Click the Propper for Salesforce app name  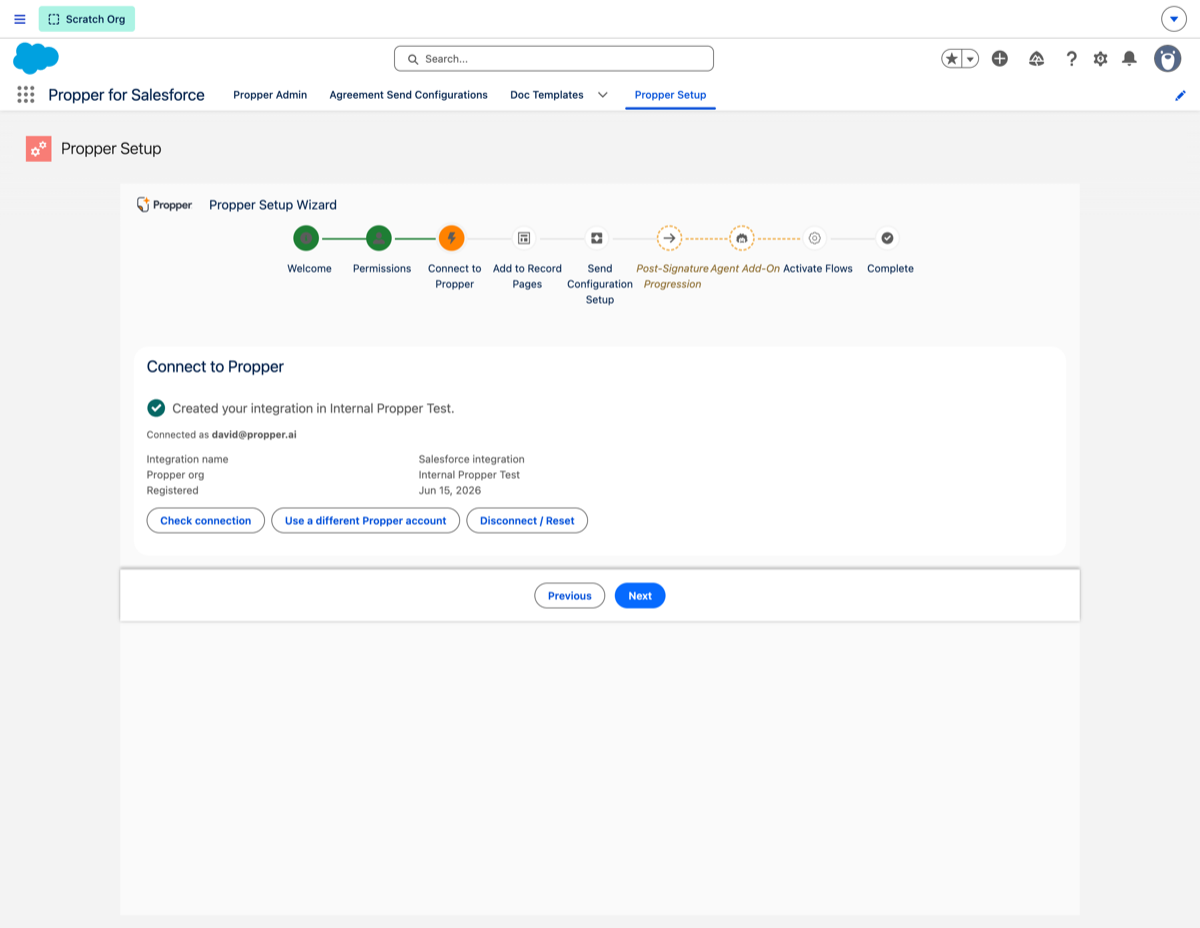[126, 95]
